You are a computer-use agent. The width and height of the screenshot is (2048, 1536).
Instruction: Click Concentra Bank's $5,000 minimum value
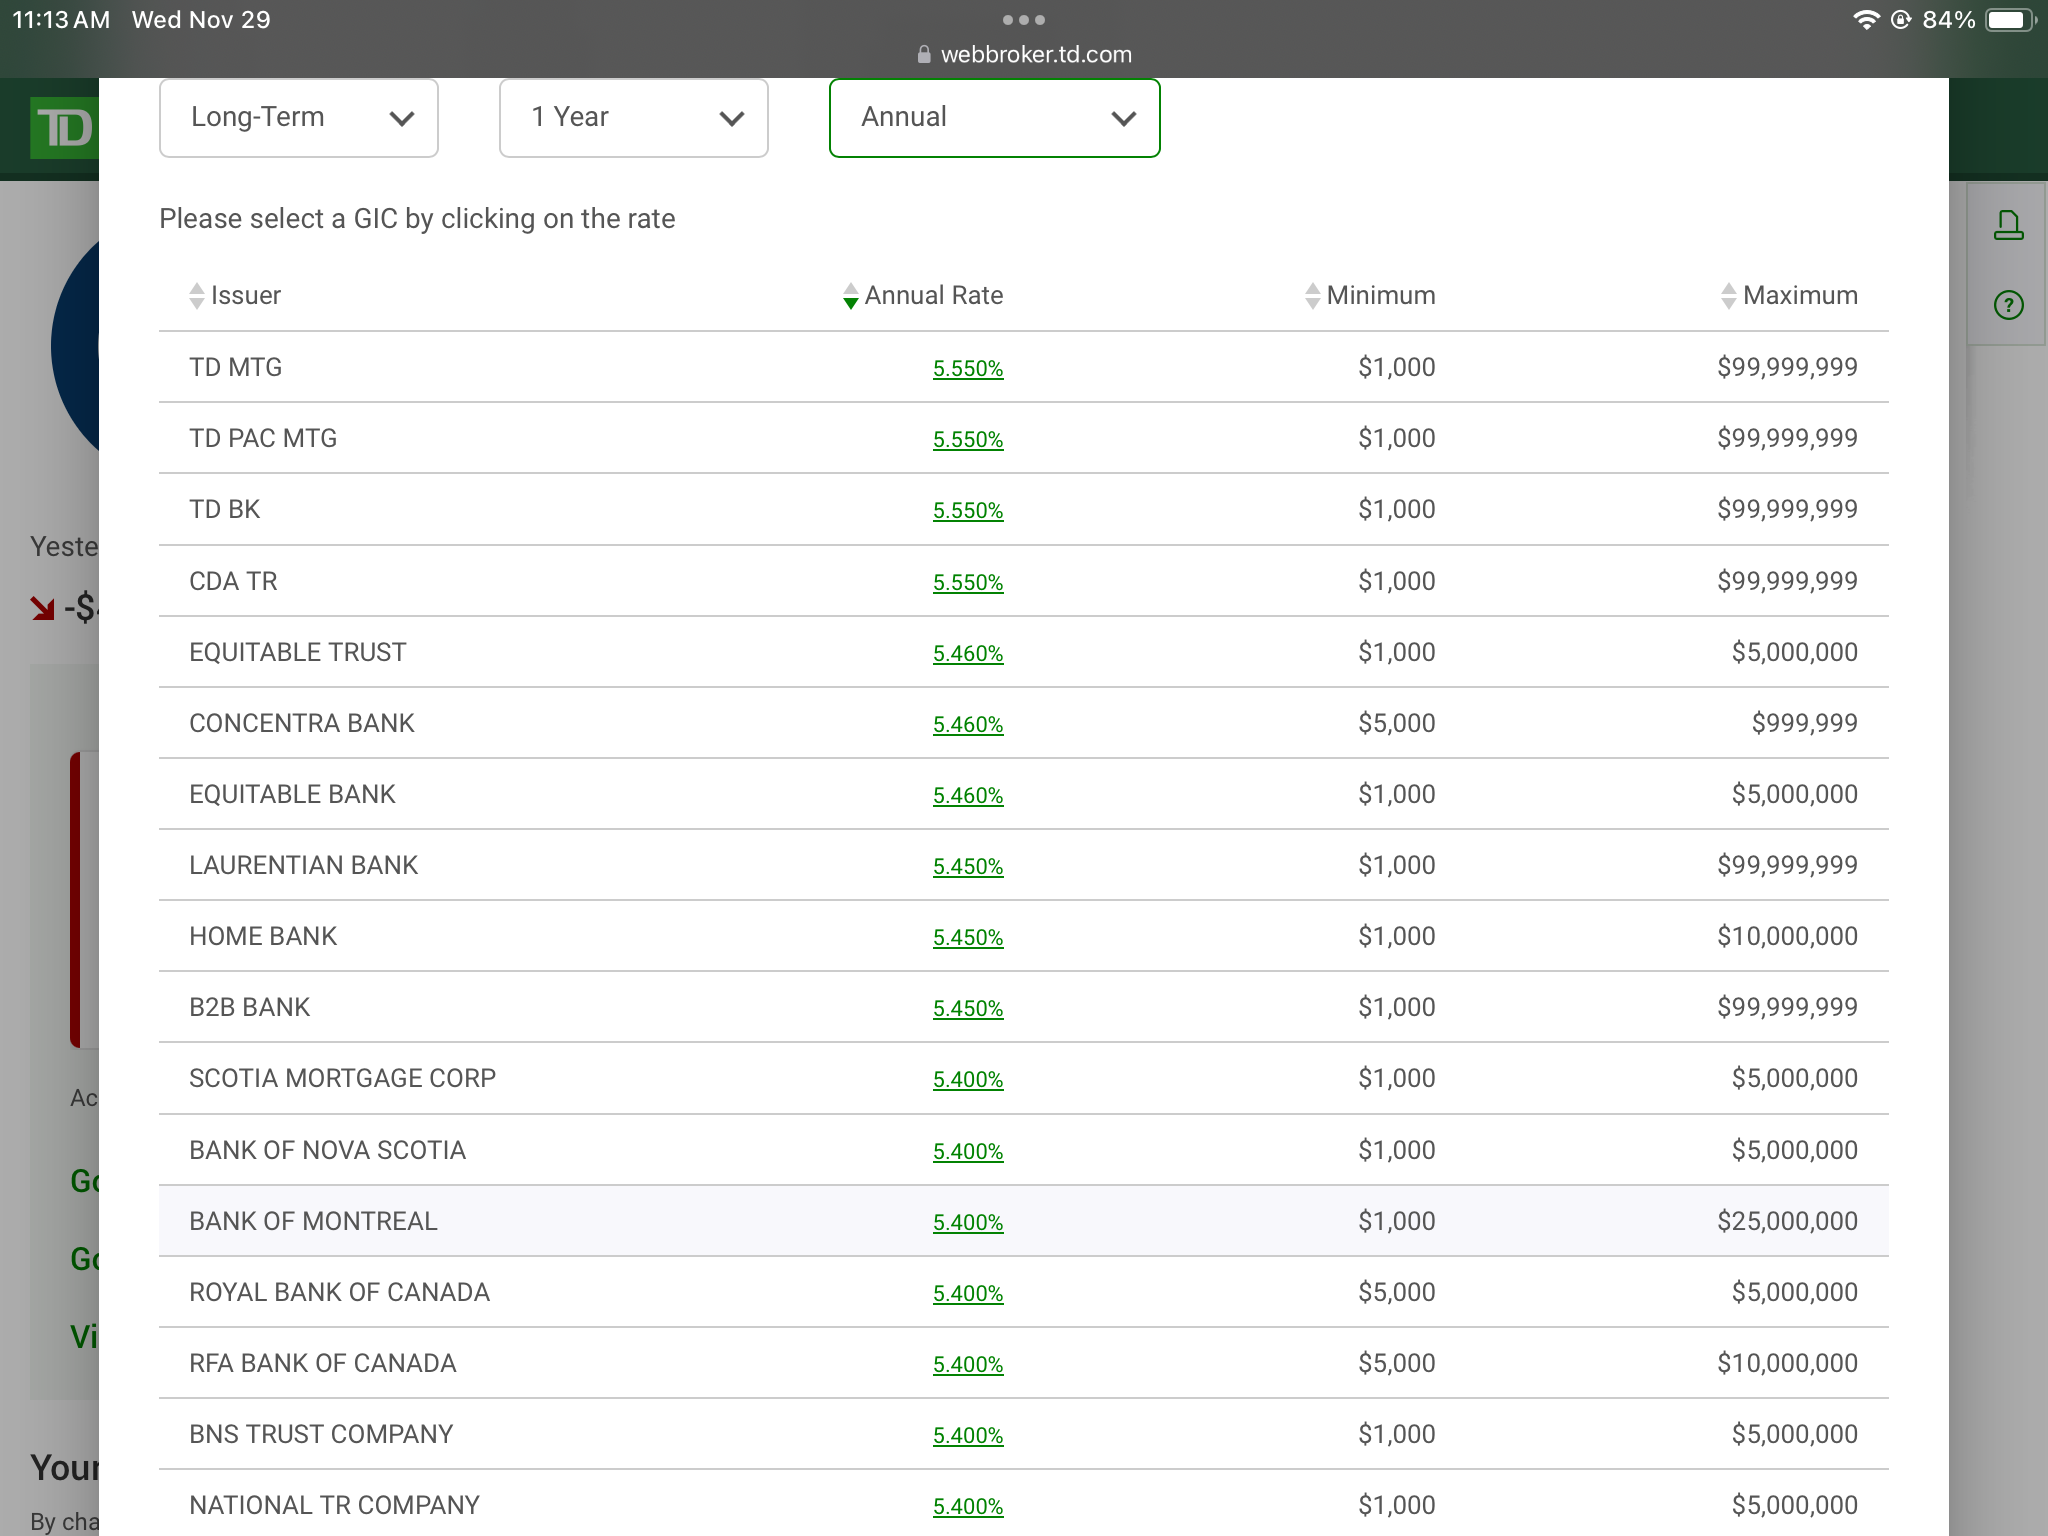(1396, 724)
